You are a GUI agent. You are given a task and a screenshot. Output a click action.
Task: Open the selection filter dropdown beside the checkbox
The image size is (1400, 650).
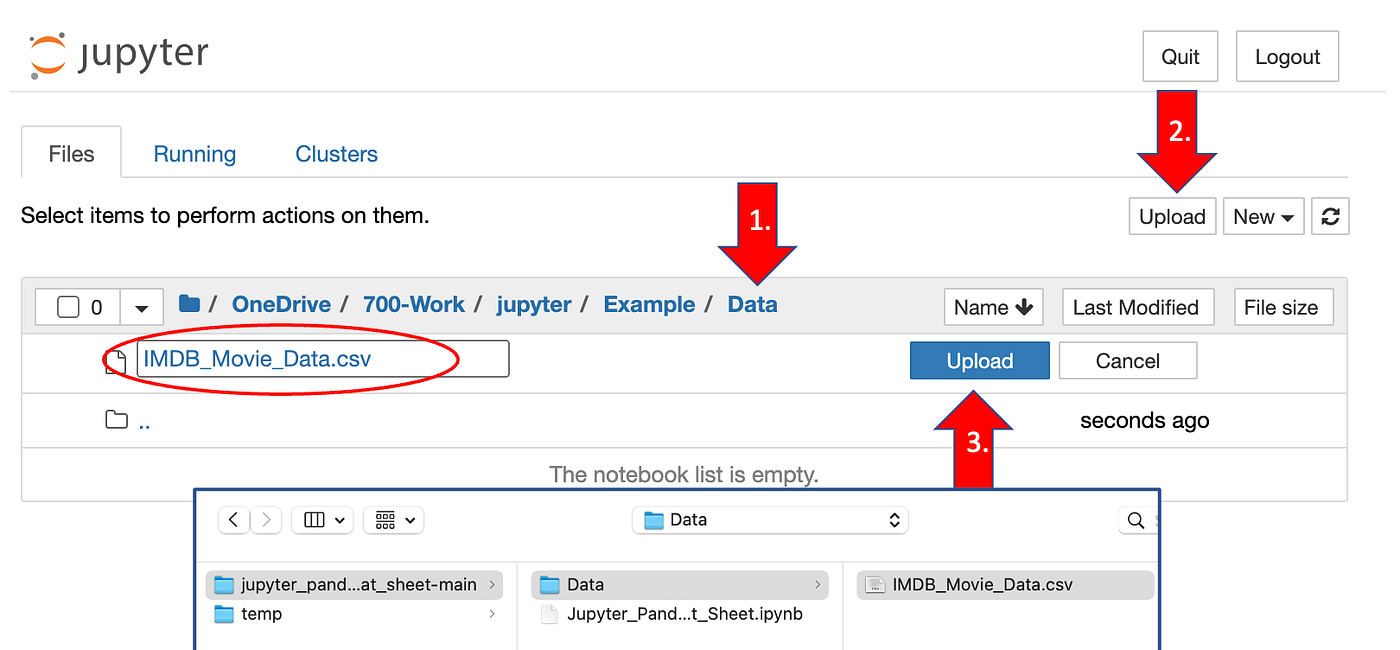pos(140,306)
